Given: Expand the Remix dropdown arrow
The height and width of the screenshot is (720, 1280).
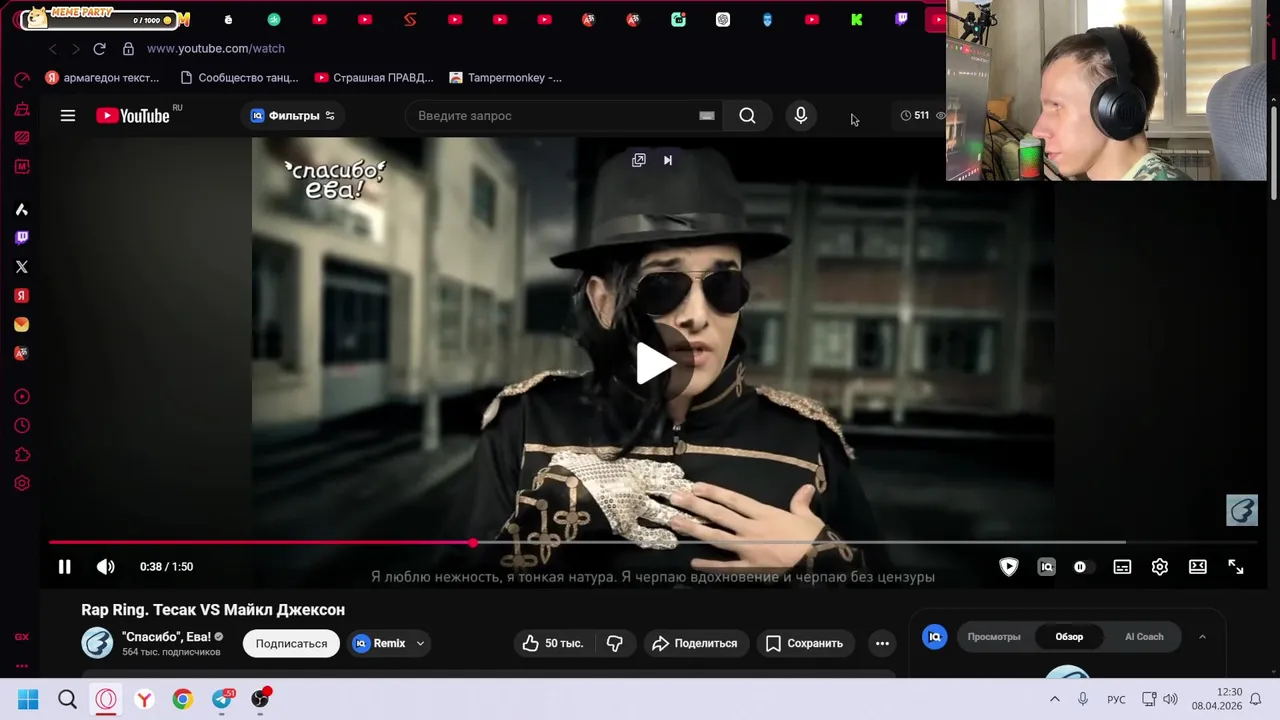Looking at the screenshot, I should coord(420,644).
